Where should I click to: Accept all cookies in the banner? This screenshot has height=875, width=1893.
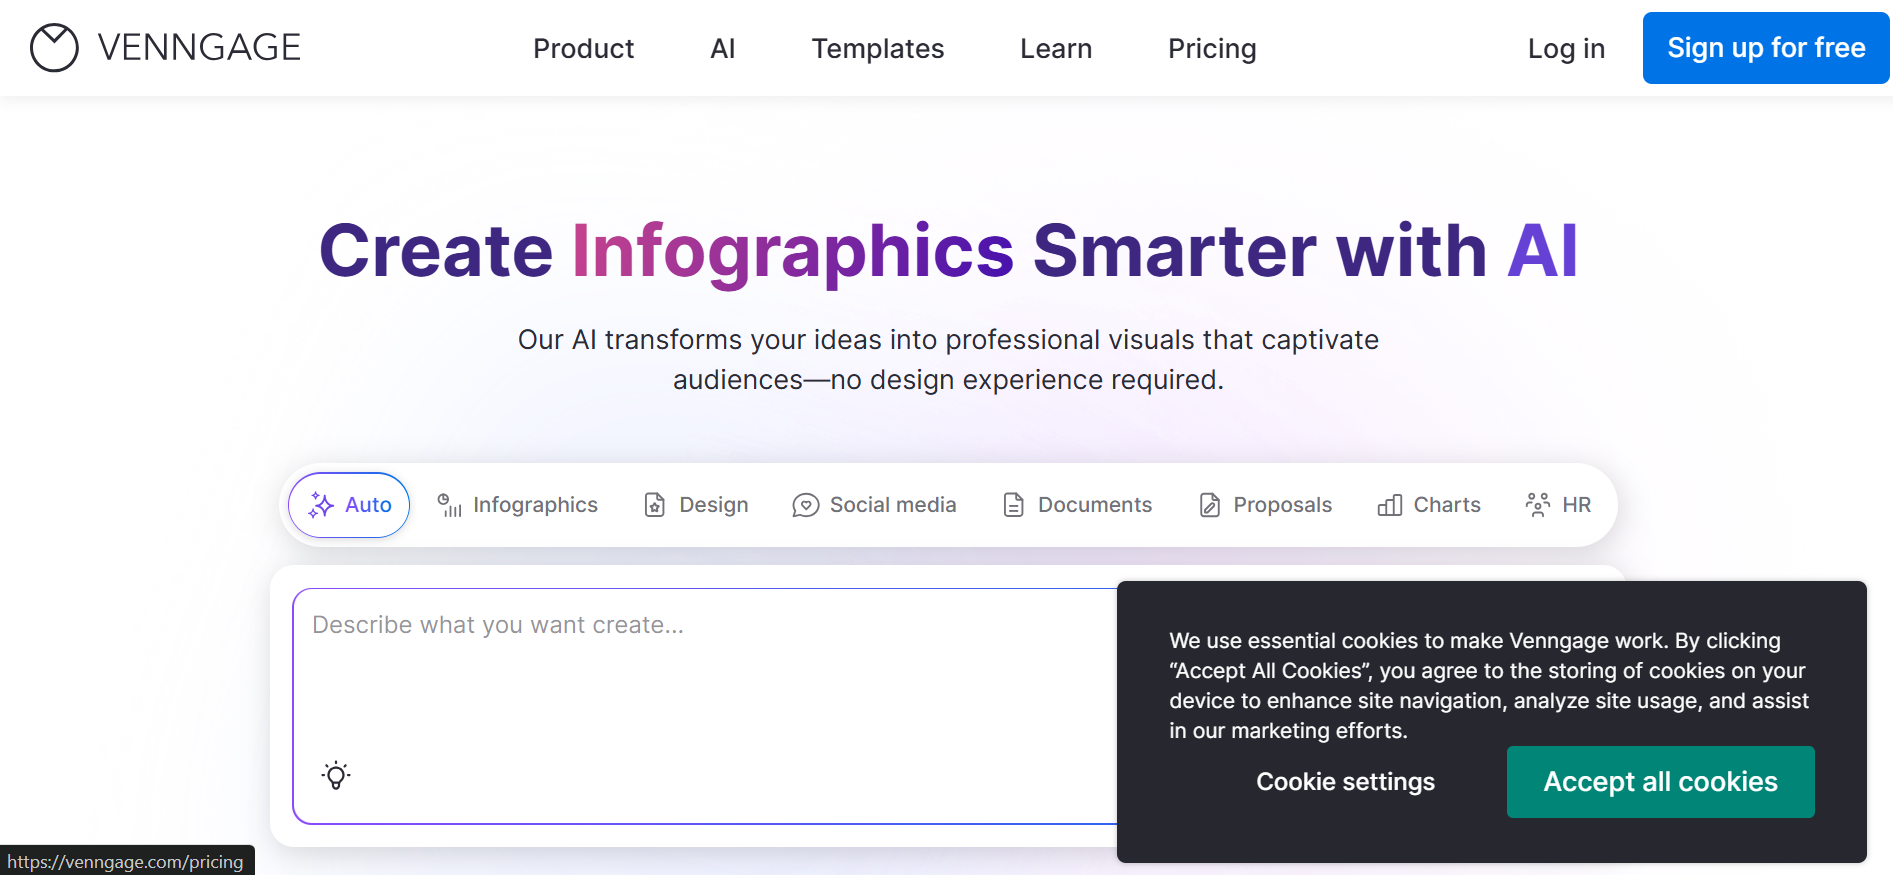pyautogui.click(x=1659, y=781)
